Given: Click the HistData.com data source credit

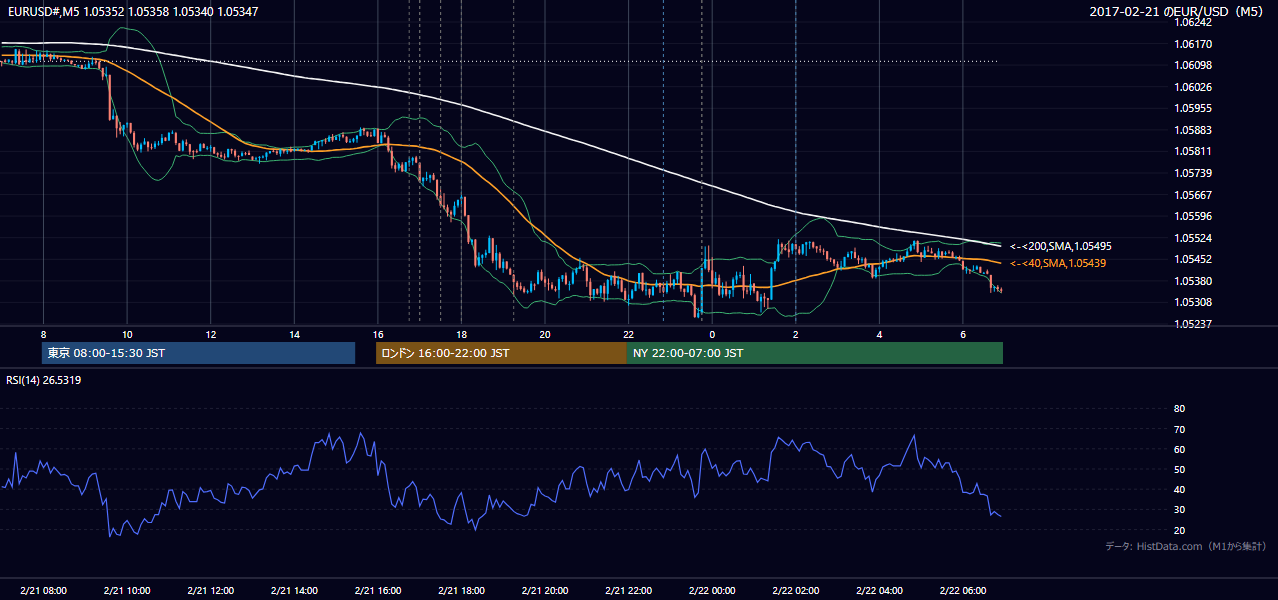Looking at the screenshot, I should (x=1185, y=546).
